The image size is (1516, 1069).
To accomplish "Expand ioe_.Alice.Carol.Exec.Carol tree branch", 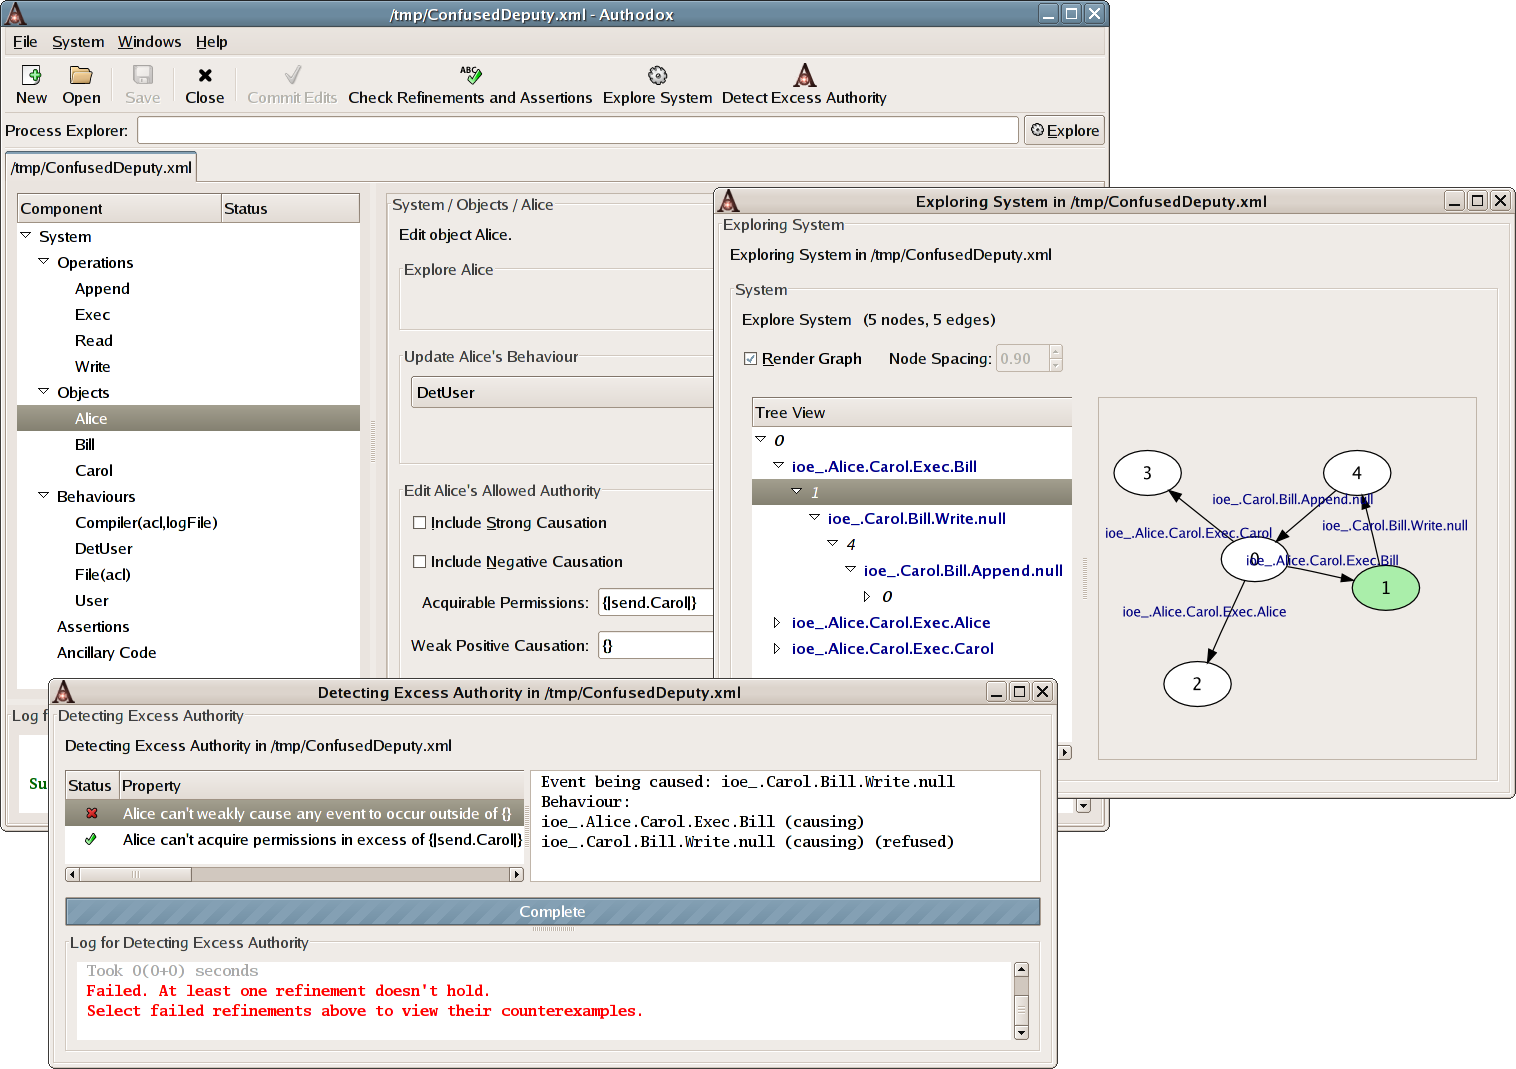I will click(x=777, y=648).
